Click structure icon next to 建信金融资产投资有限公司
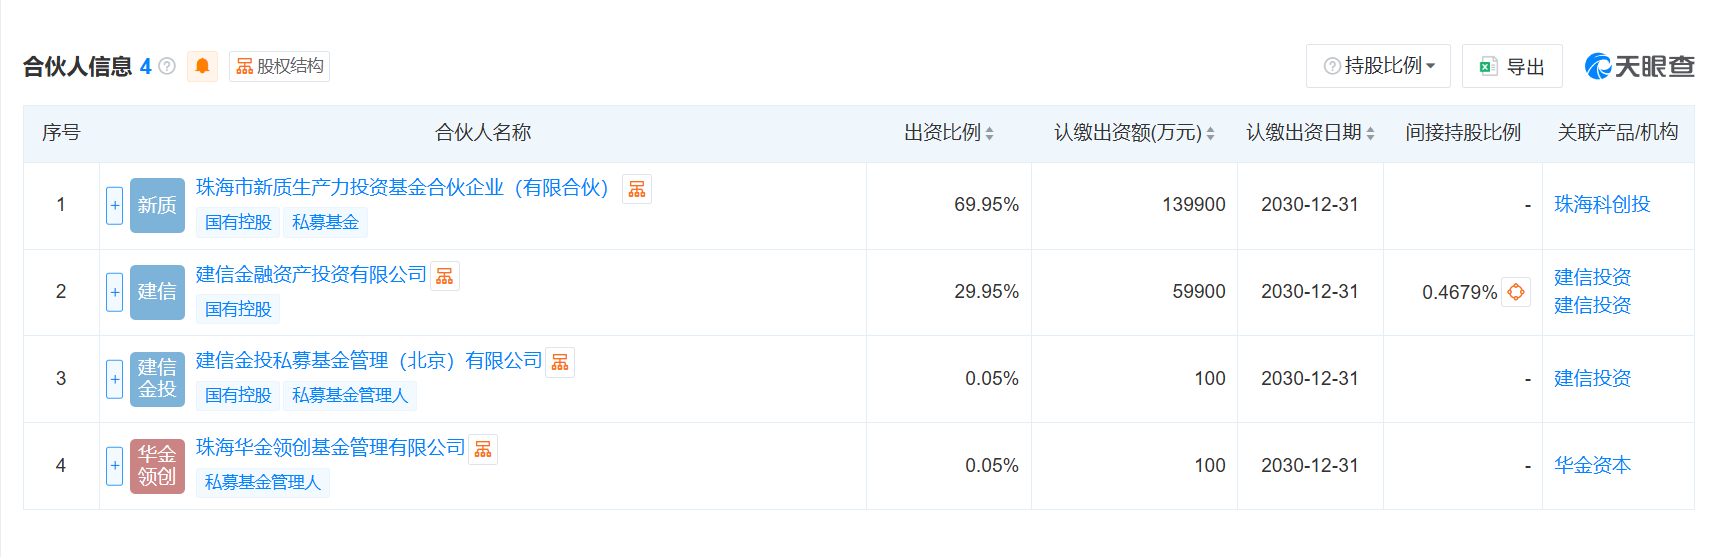The image size is (1717, 557). click(x=445, y=276)
